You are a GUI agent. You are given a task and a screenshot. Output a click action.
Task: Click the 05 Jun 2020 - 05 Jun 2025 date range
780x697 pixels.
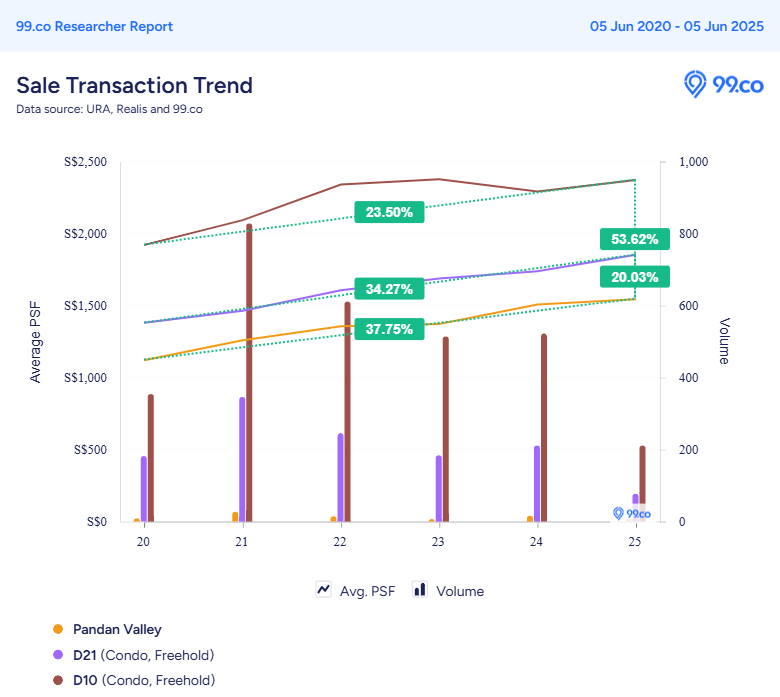click(677, 26)
